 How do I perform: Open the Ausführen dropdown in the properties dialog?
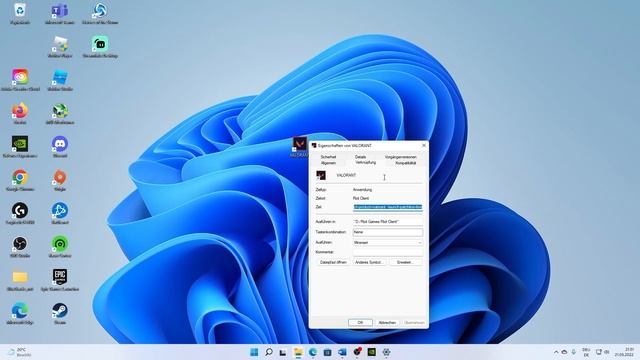tap(388, 242)
